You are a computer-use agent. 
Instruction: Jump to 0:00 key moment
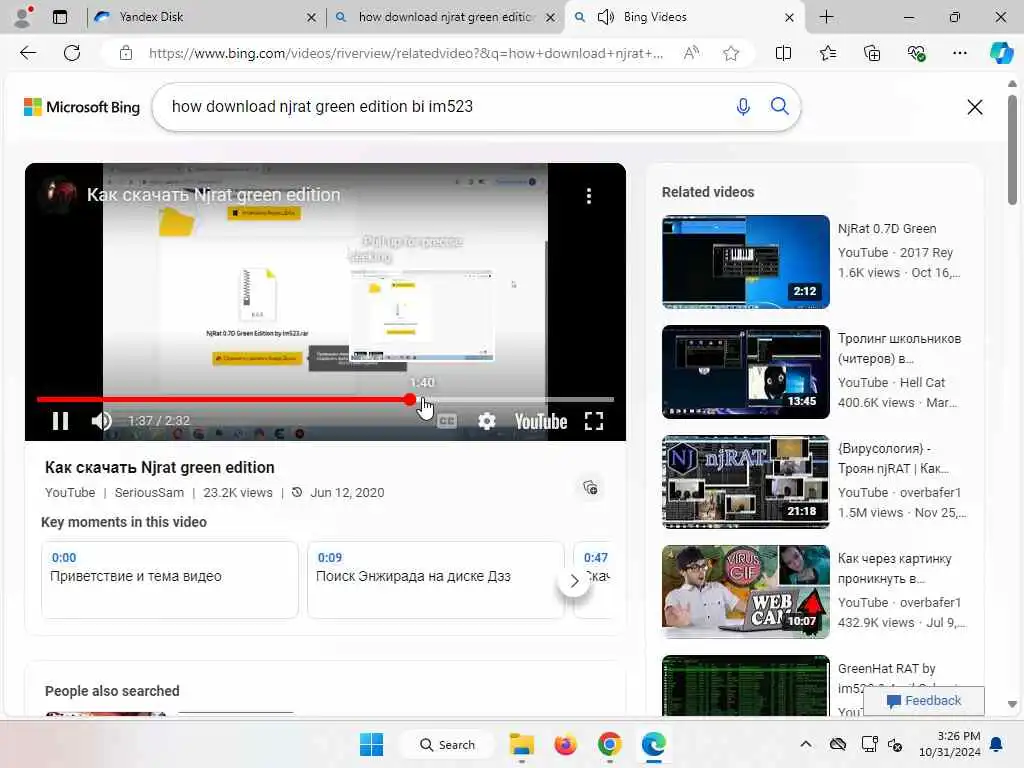pos(170,579)
